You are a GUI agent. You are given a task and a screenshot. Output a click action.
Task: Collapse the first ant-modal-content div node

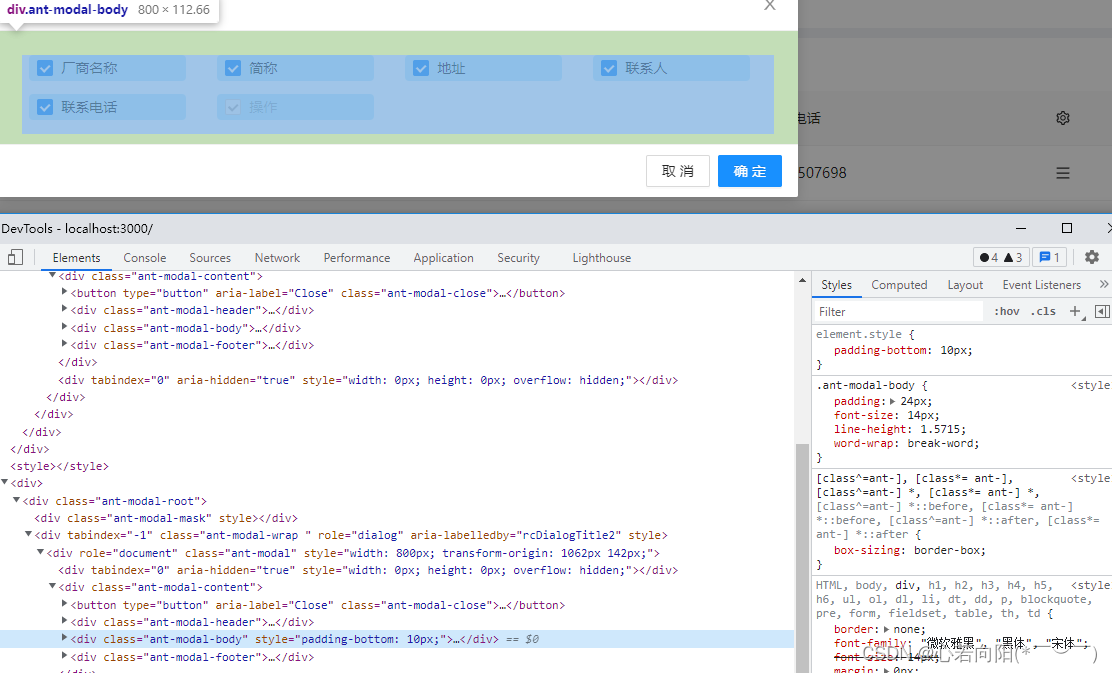click(52, 275)
